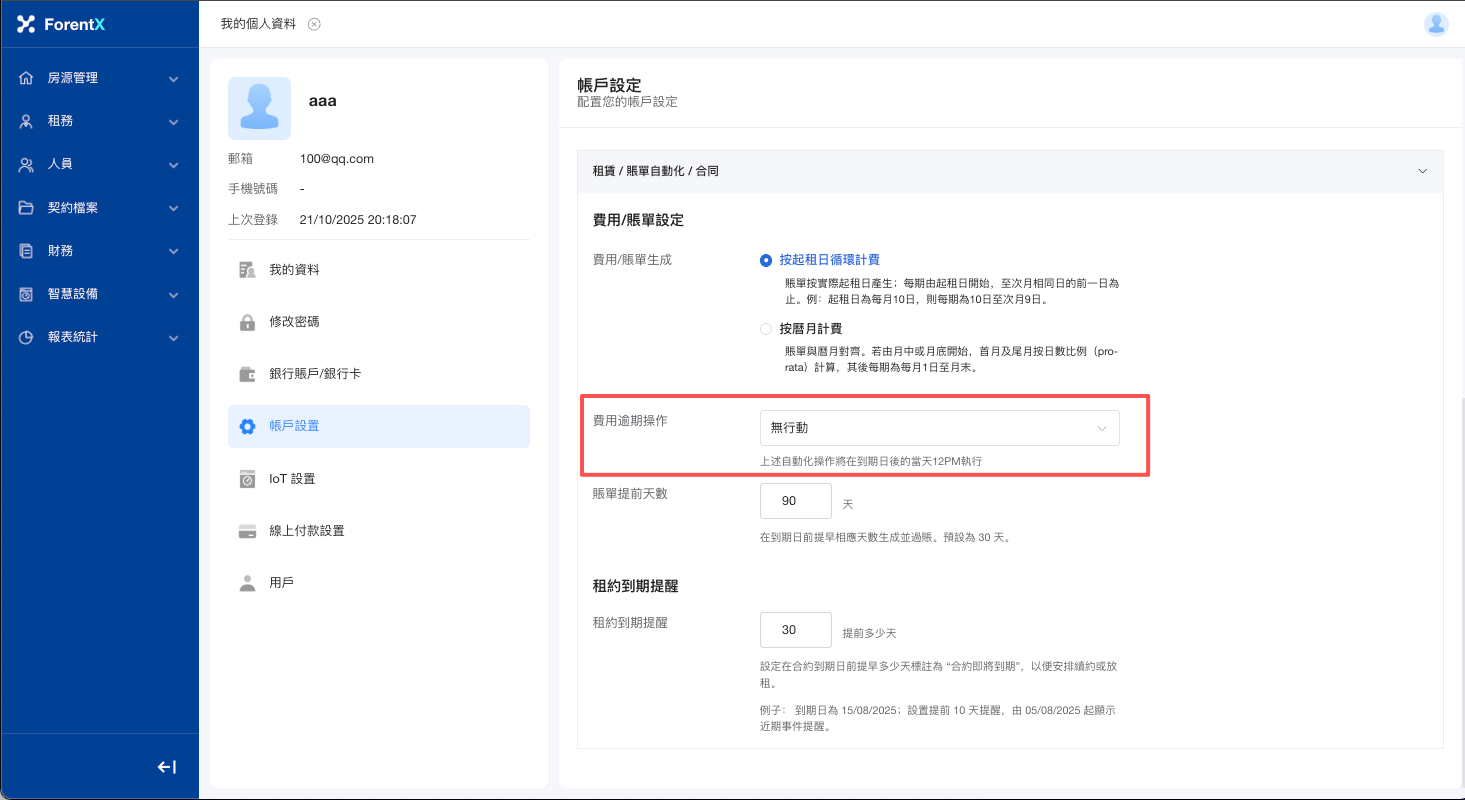Image resolution: width=1465 pixels, height=800 pixels.
Task: Click the 房源管理 home icon
Action: [x=26, y=78]
